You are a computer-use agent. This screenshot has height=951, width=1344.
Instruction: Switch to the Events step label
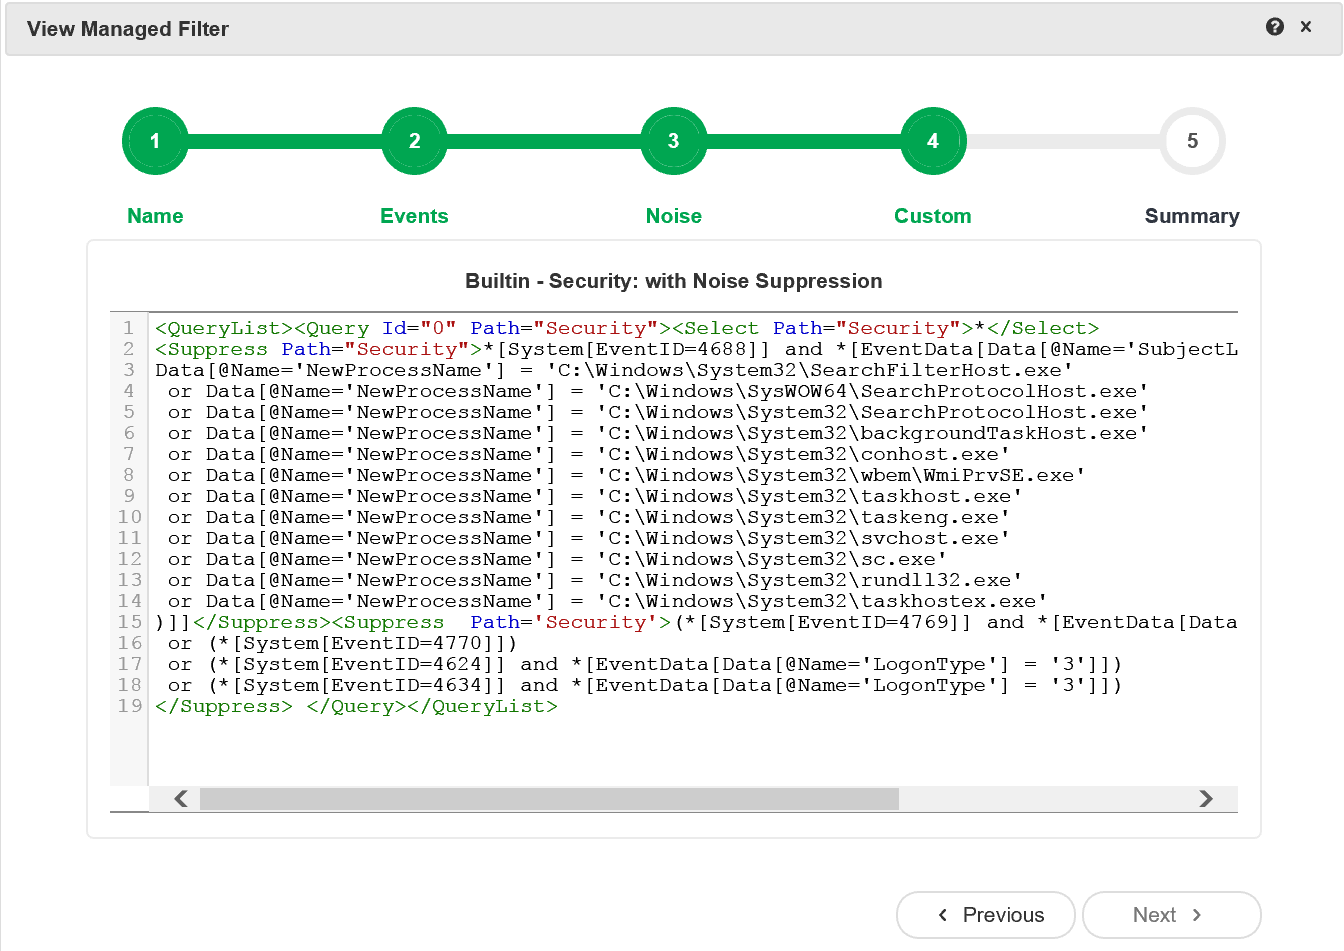[414, 216]
